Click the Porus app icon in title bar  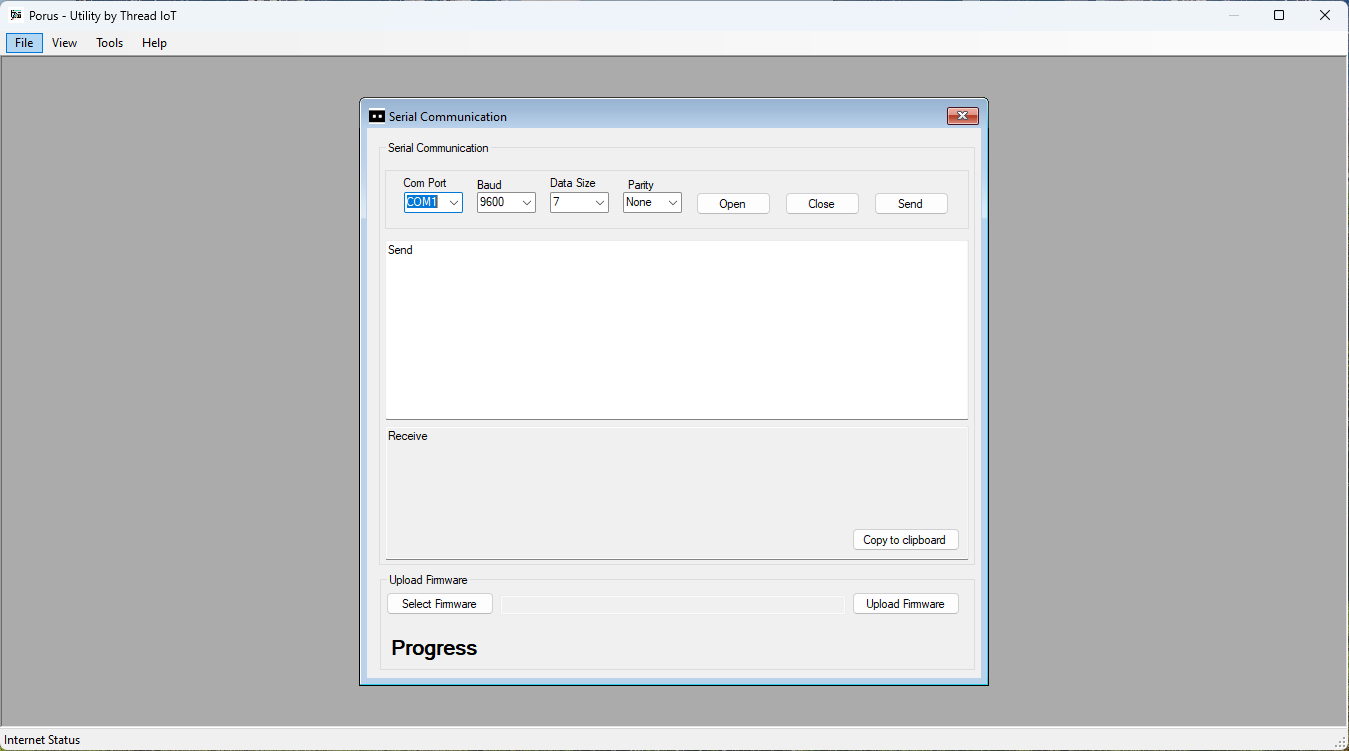(x=16, y=15)
